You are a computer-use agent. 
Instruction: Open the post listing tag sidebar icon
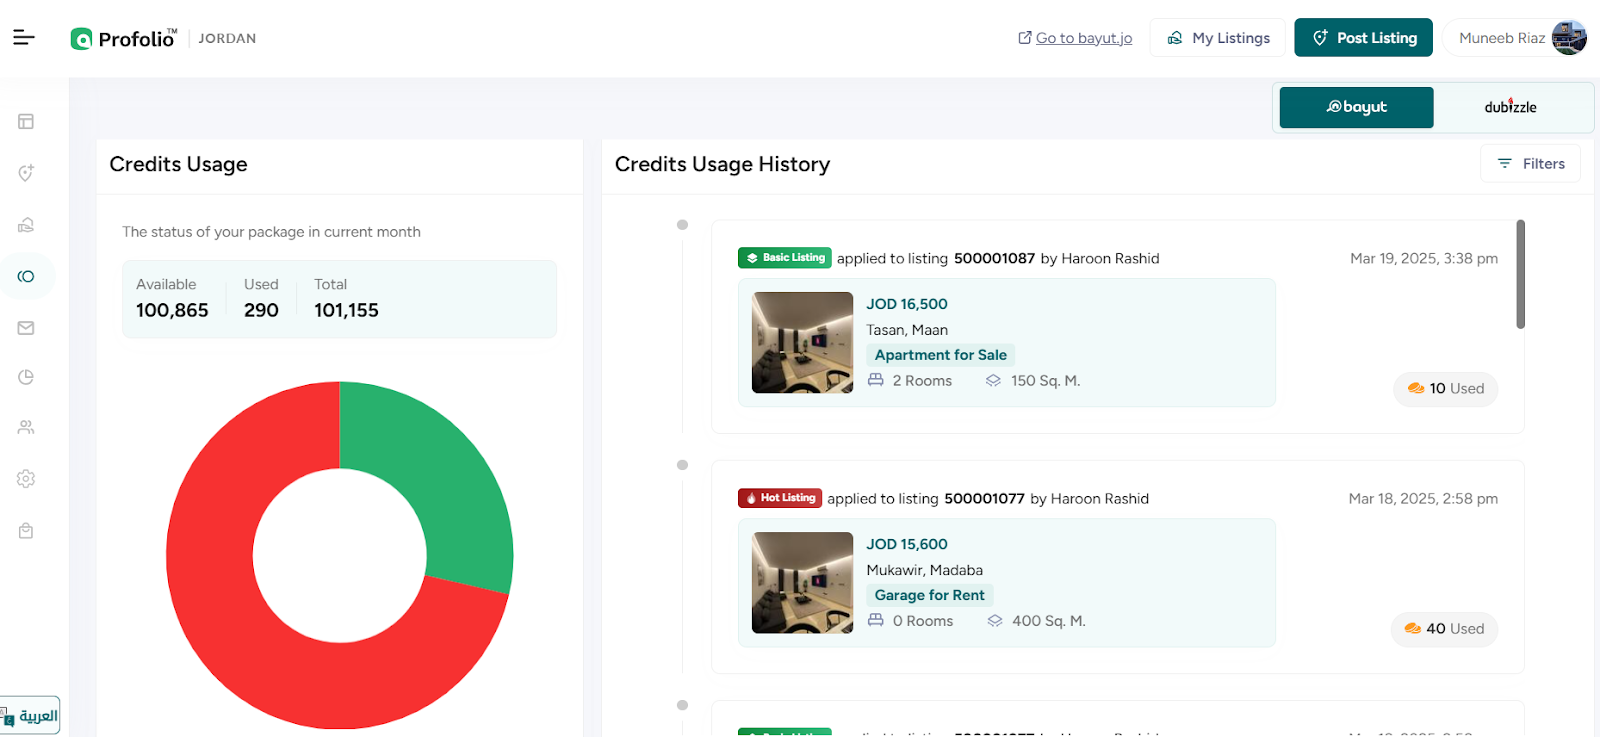click(x=26, y=173)
